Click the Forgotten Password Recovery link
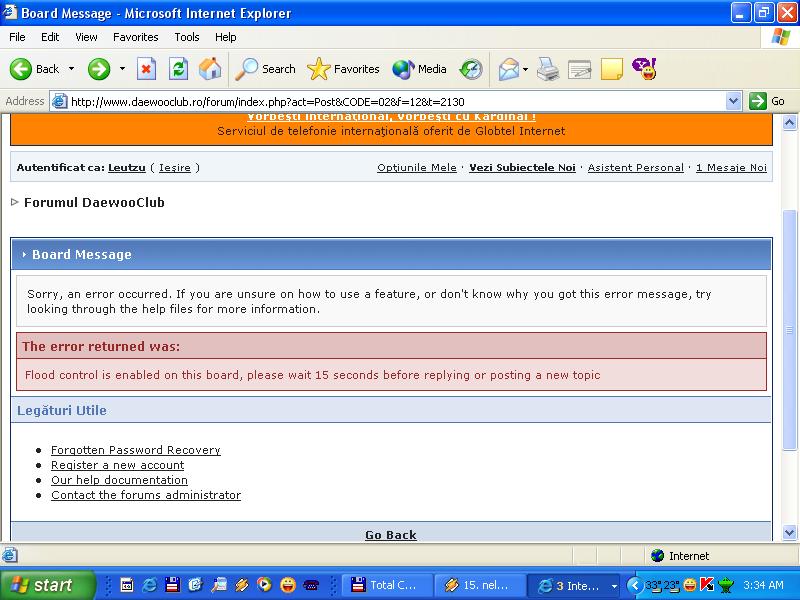Image resolution: width=800 pixels, height=600 pixels. click(x=136, y=450)
